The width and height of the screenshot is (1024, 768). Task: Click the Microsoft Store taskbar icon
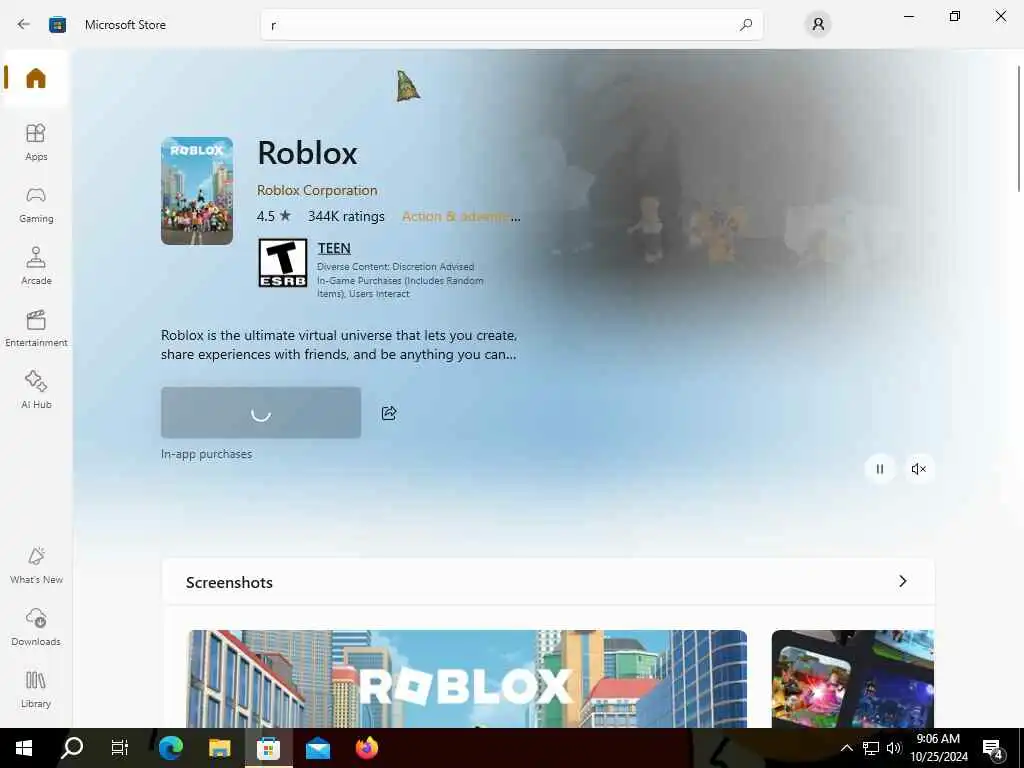268,748
